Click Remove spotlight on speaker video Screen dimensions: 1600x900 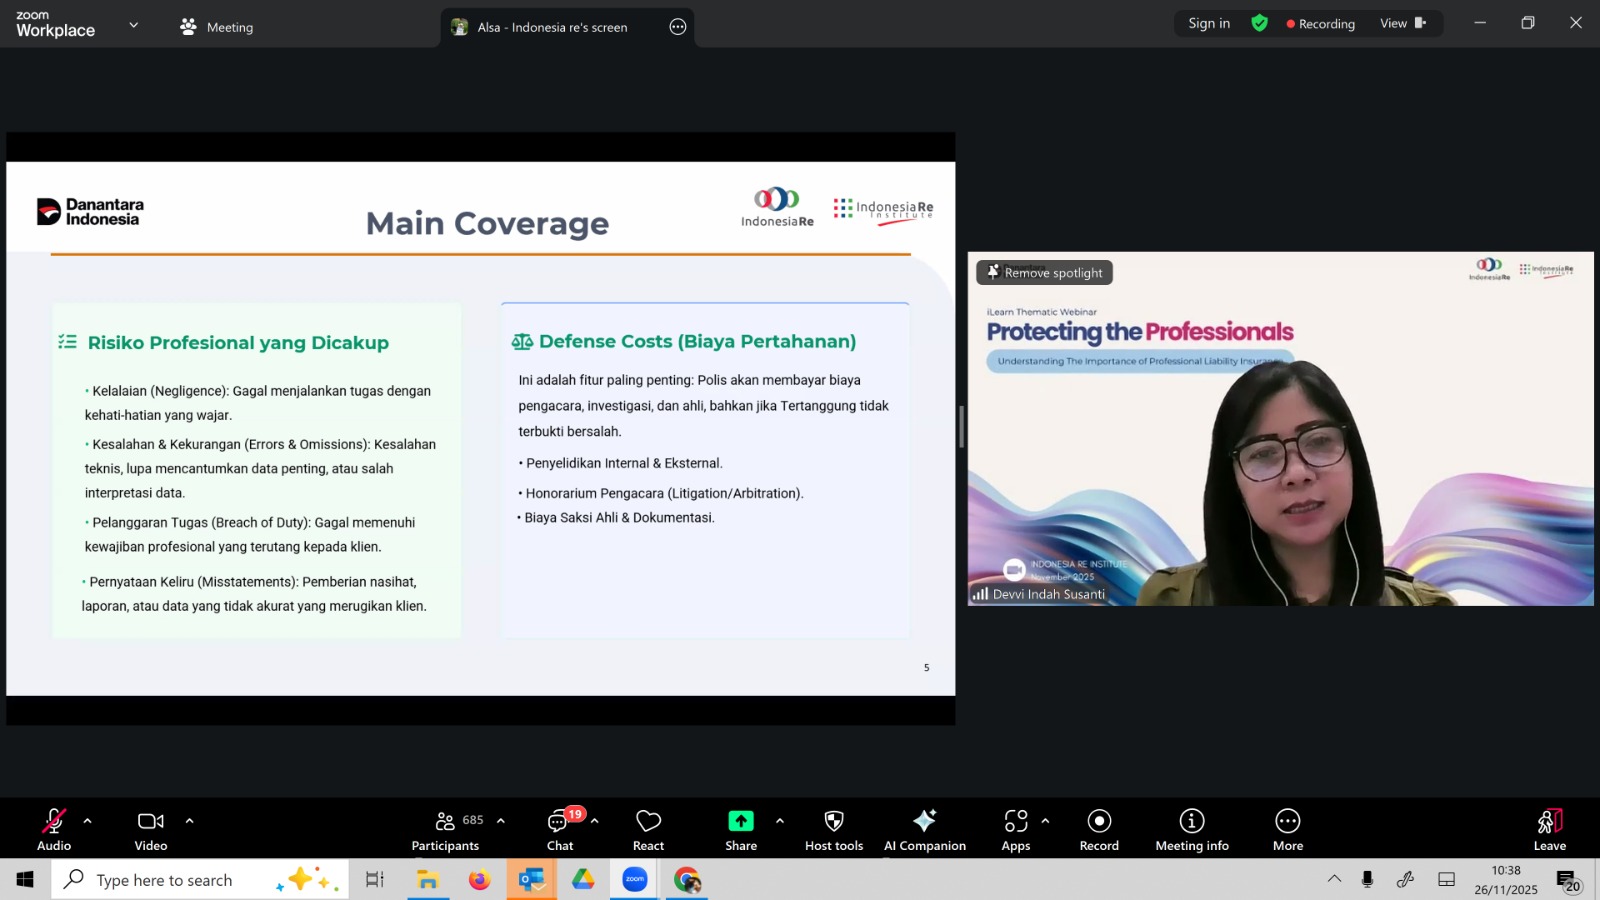pyautogui.click(x=1045, y=273)
